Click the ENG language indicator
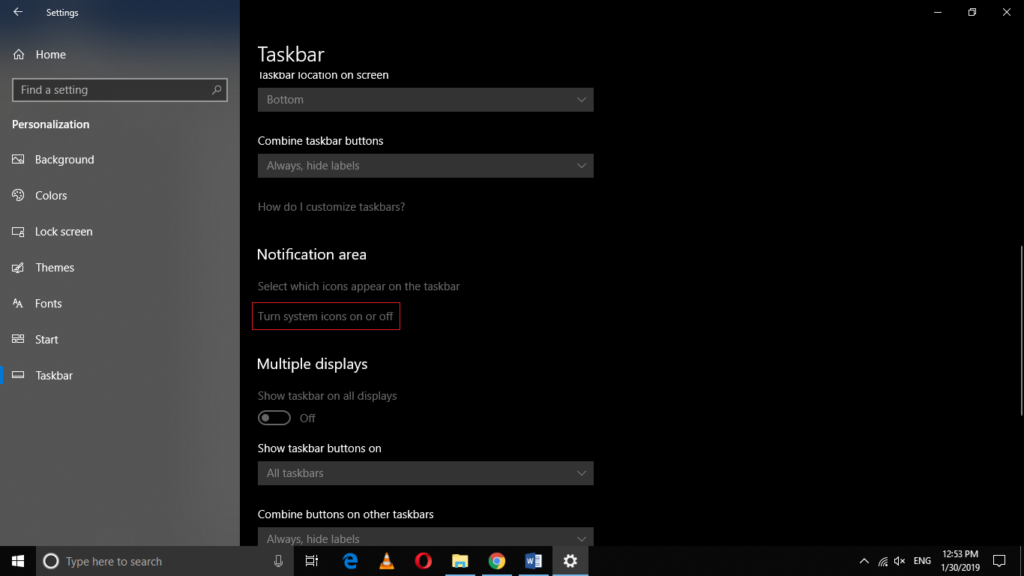The height and width of the screenshot is (576, 1024). (x=922, y=561)
